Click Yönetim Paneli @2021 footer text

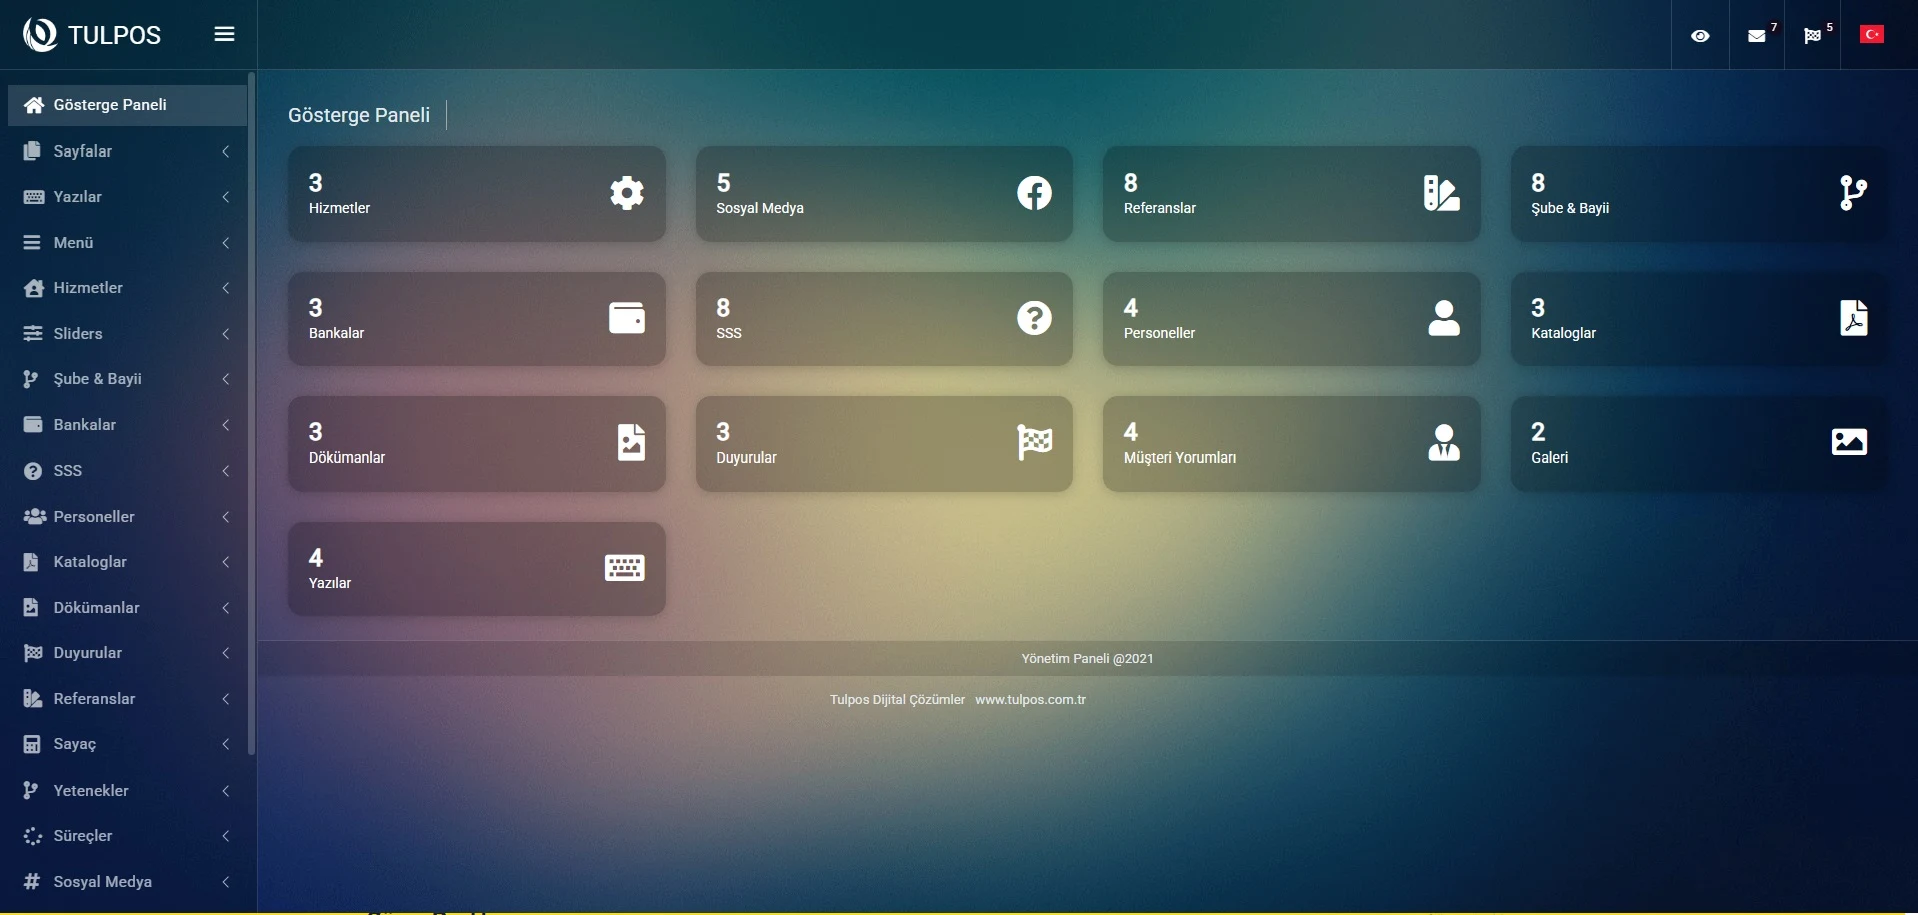tap(1087, 659)
